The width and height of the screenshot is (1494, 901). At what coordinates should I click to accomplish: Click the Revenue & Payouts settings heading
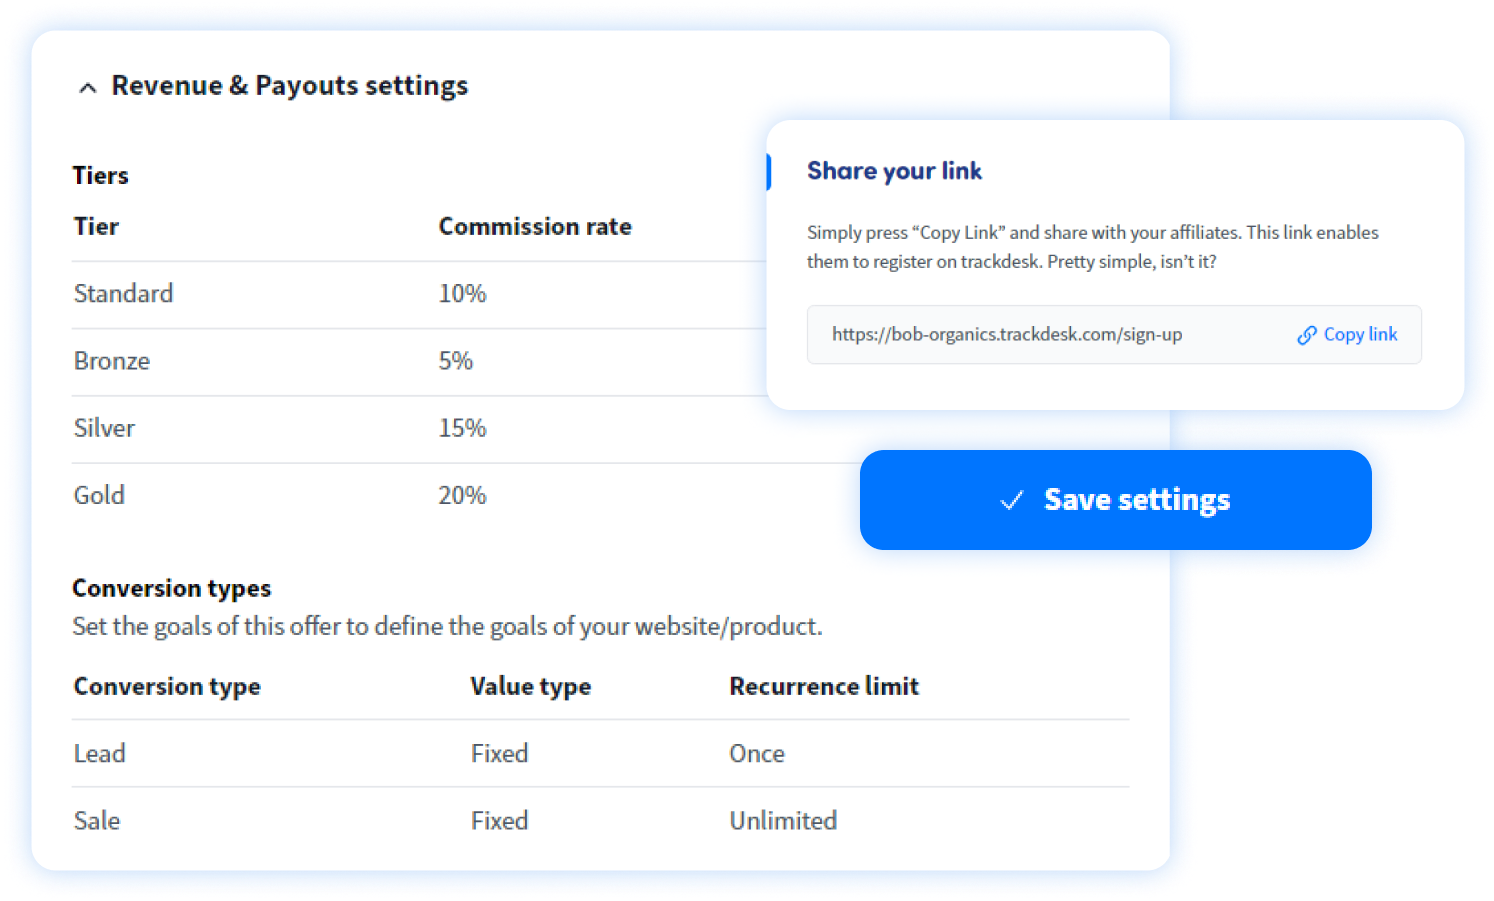[289, 86]
